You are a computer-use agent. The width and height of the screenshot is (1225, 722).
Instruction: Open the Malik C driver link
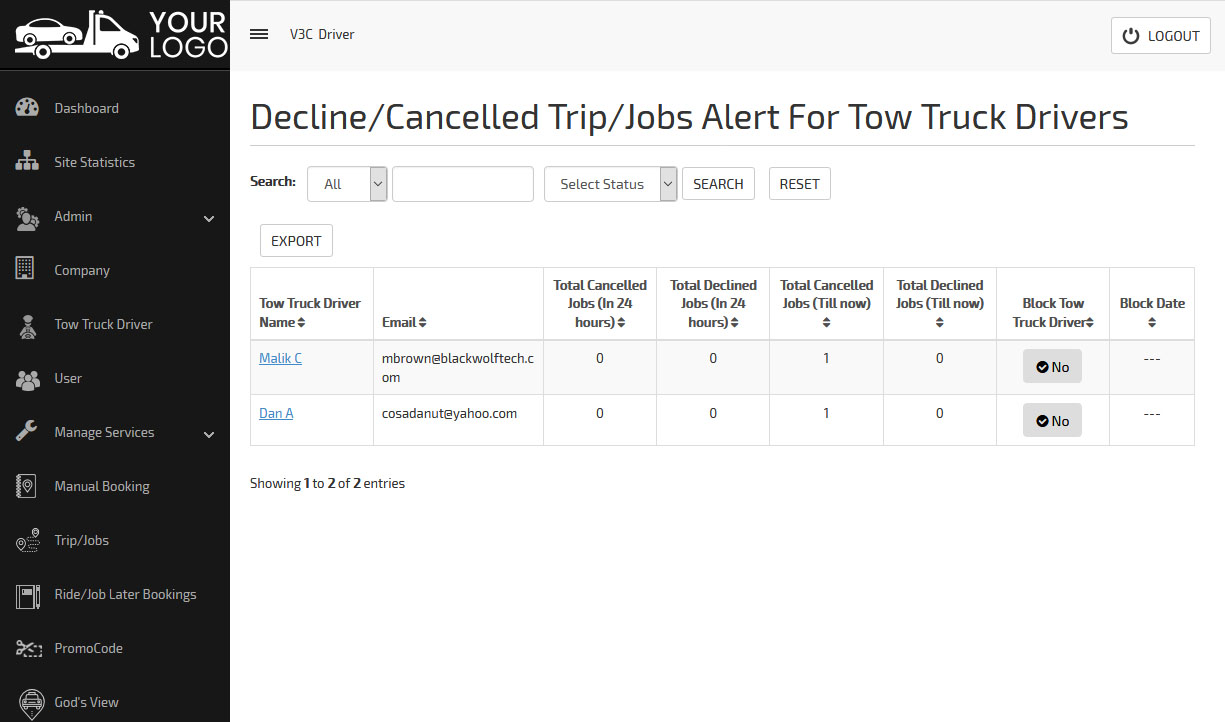[x=280, y=358]
